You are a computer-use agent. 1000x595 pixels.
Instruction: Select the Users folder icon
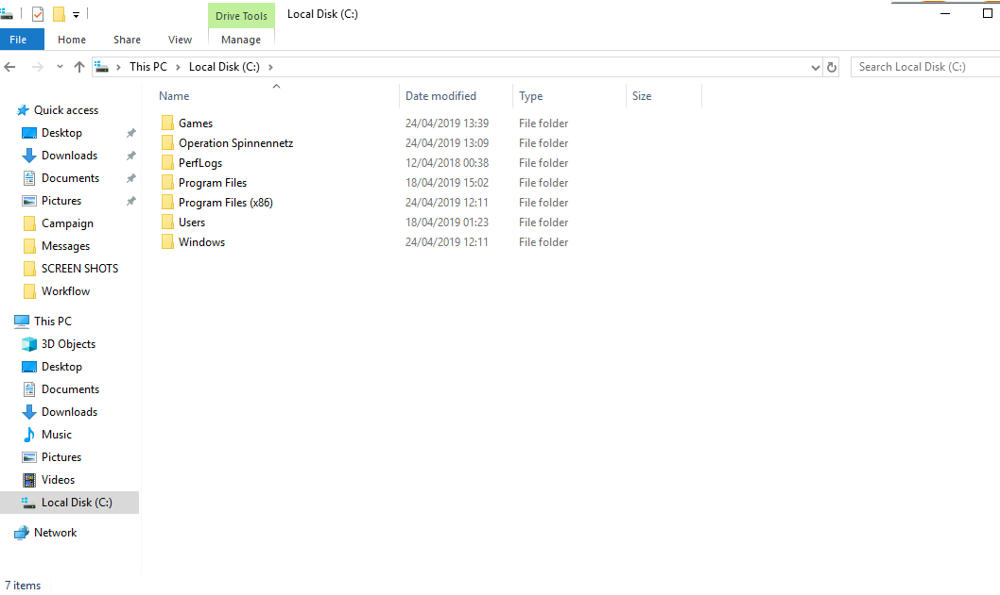click(168, 221)
